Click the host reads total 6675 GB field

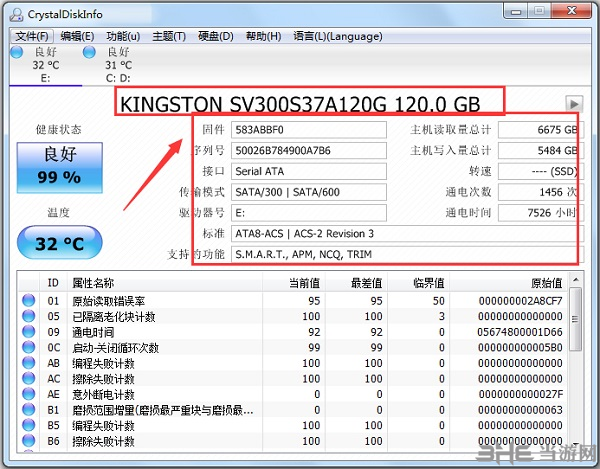[x=541, y=130]
